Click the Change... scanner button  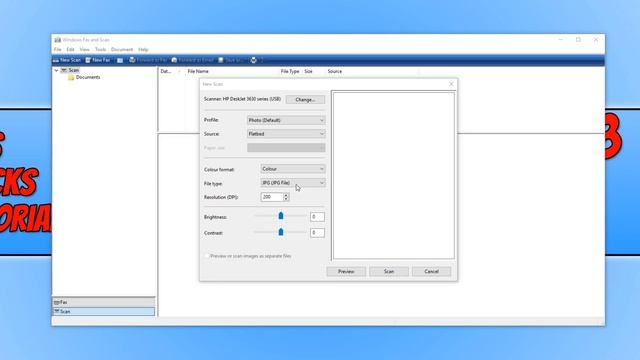[305, 100]
